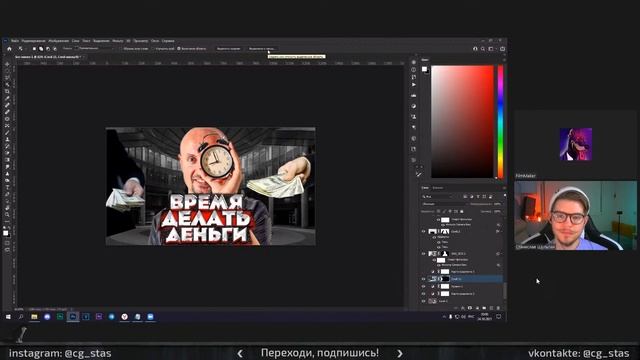Click Link layers icon at panel bottom
640x360 pixels.
[456, 308]
